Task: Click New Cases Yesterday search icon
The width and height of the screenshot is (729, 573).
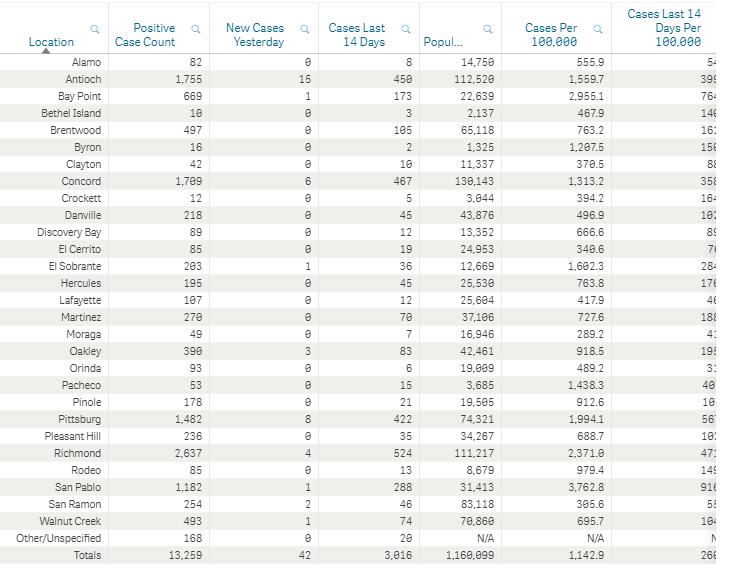Action: pos(305,29)
